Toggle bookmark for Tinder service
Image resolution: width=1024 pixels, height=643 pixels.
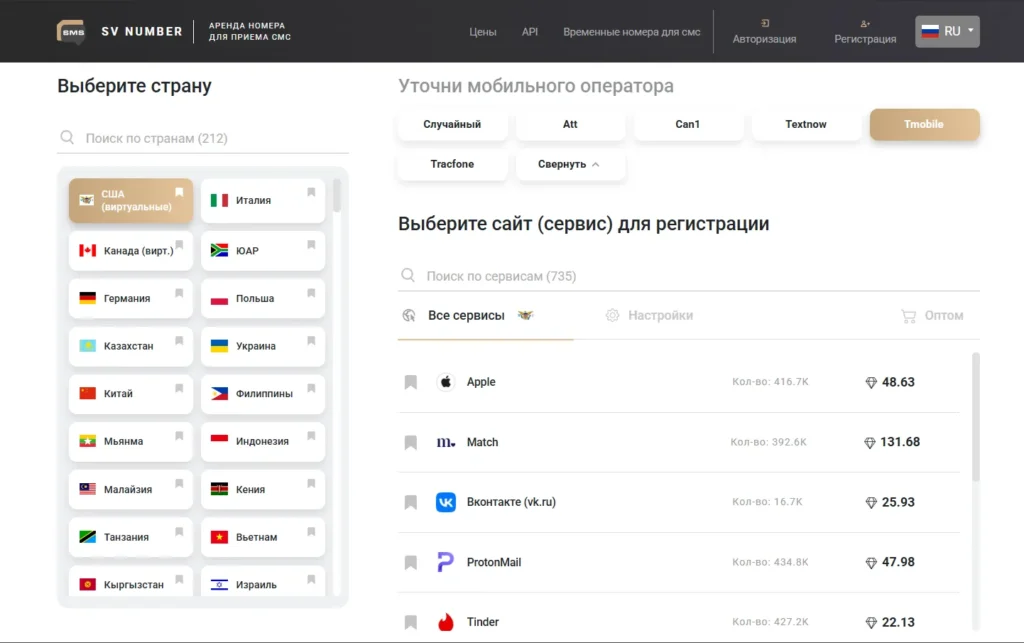point(411,622)
